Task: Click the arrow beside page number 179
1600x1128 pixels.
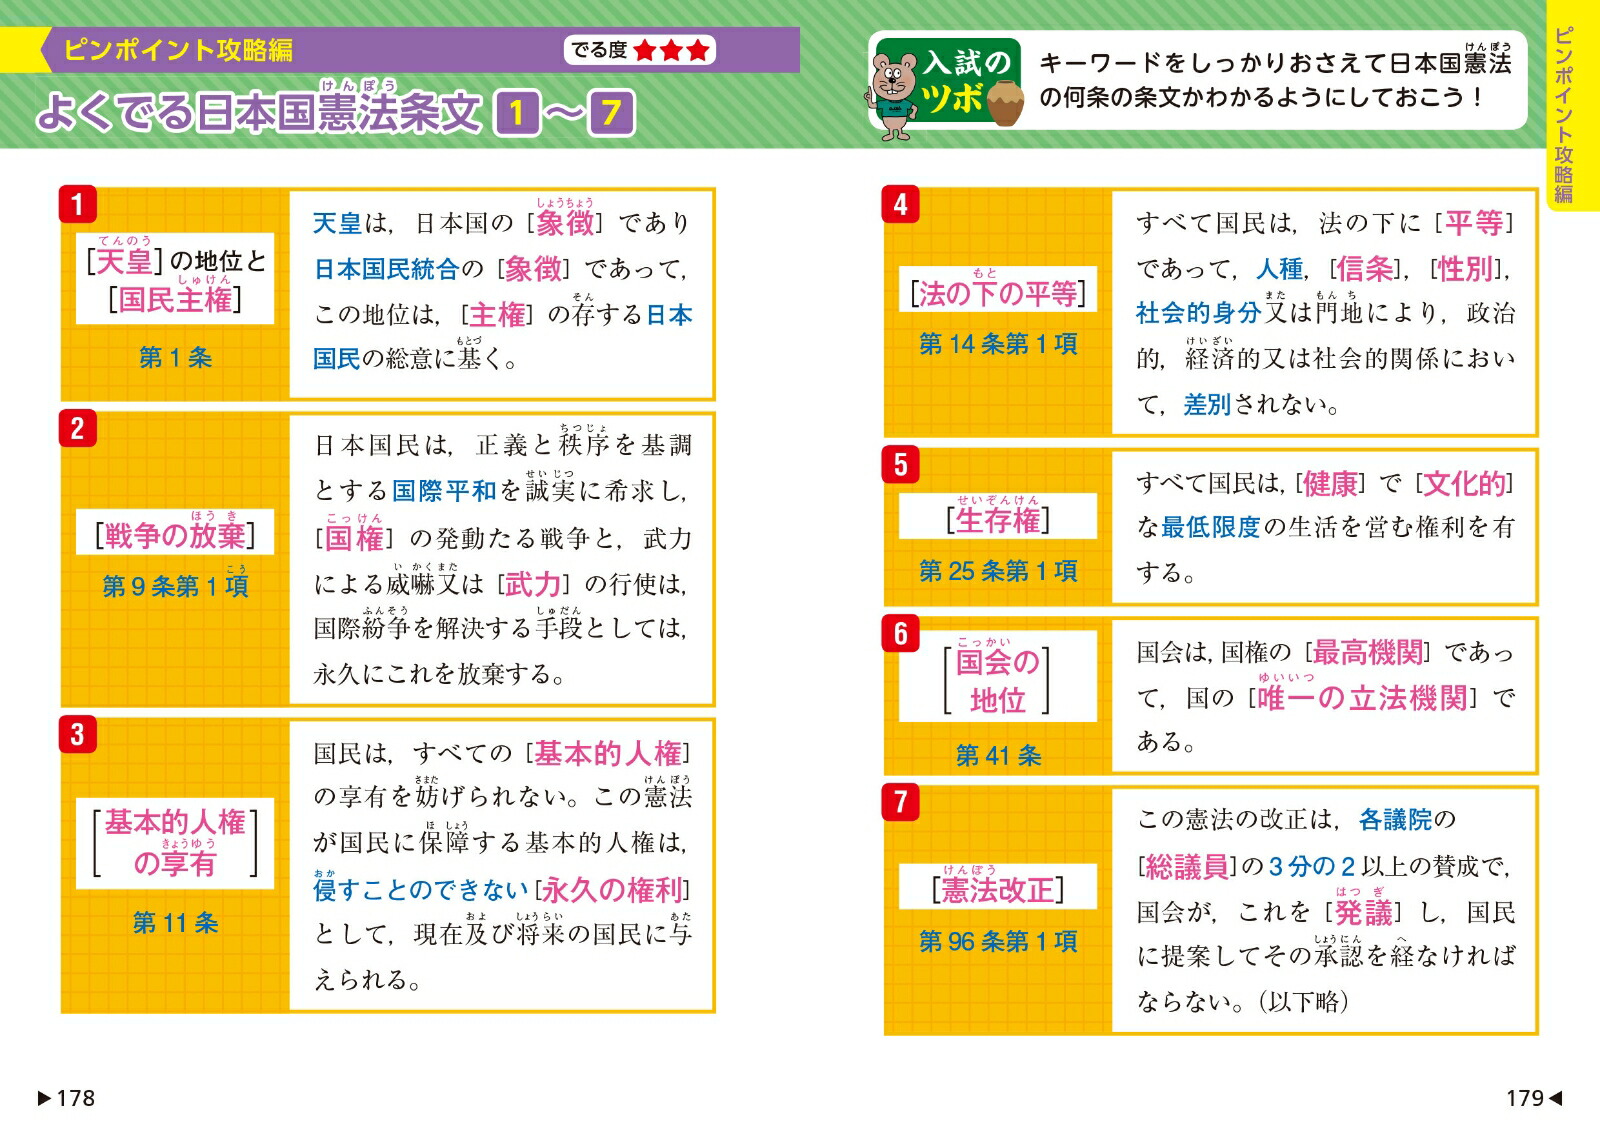Action: click(x=1555, y=1098)
